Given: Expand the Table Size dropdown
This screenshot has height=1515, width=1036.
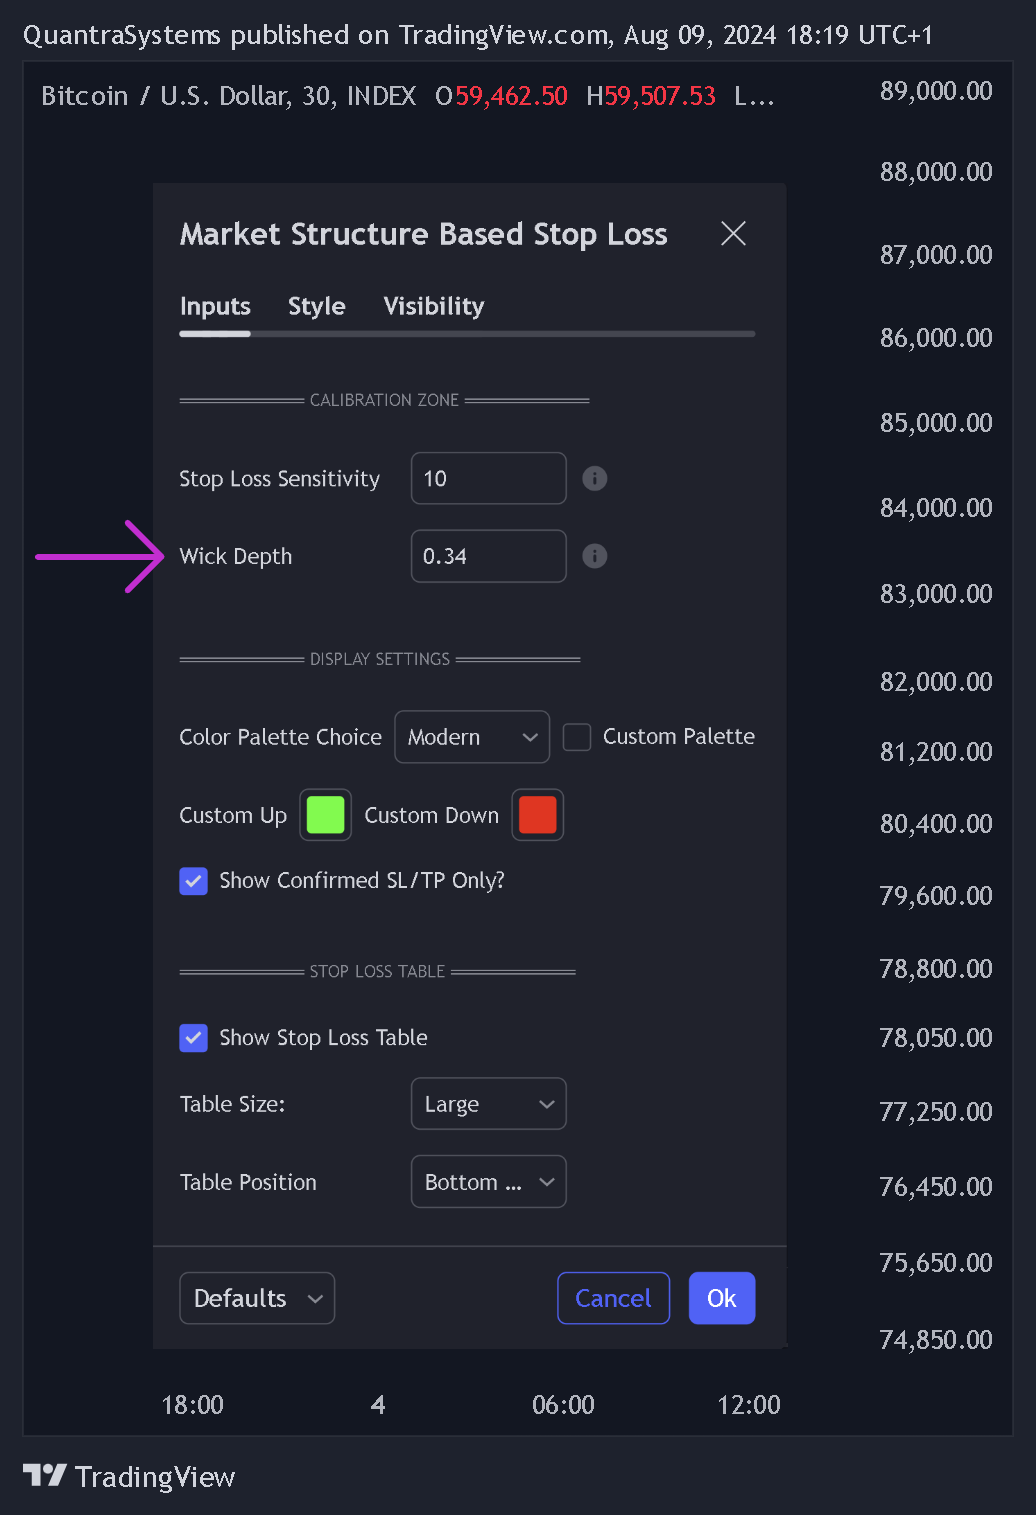Looking at the screenshot, I should pos(488,1104).
